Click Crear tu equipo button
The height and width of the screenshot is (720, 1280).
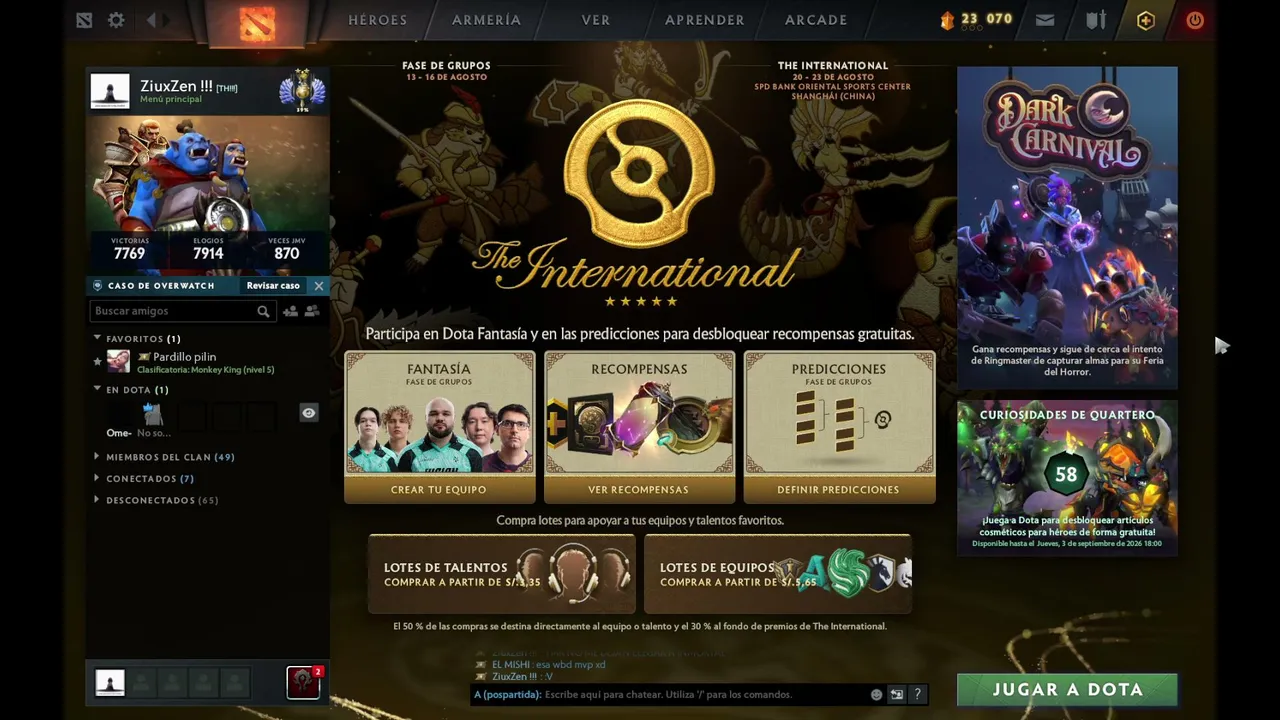(x=439, y=490)
